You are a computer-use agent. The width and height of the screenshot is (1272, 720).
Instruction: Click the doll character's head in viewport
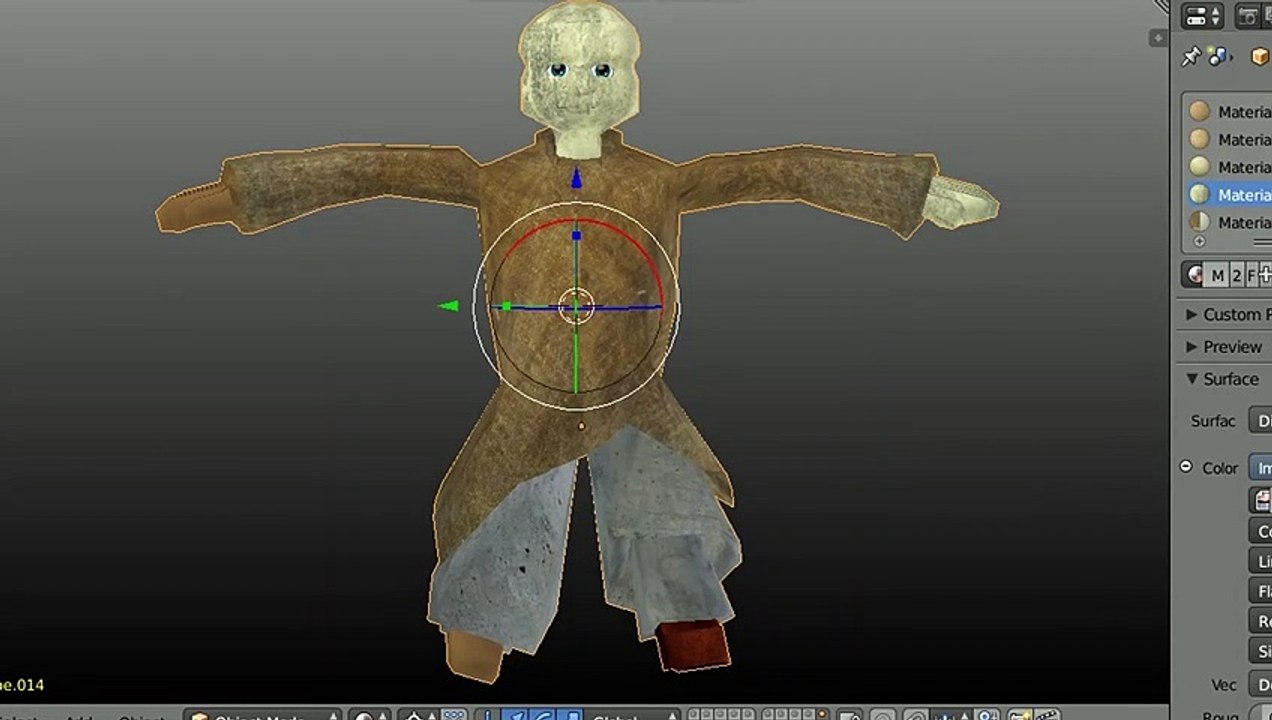(578, 68)
